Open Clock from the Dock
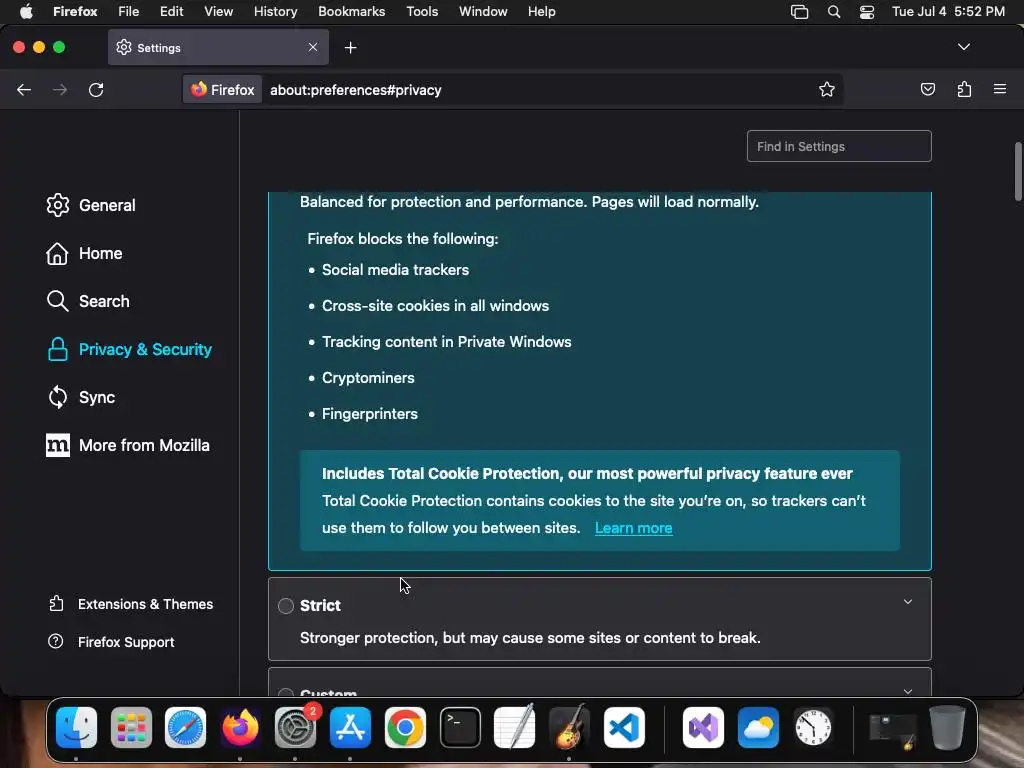The height and width of the screenshot is (768, 1024). click(813, 727)
